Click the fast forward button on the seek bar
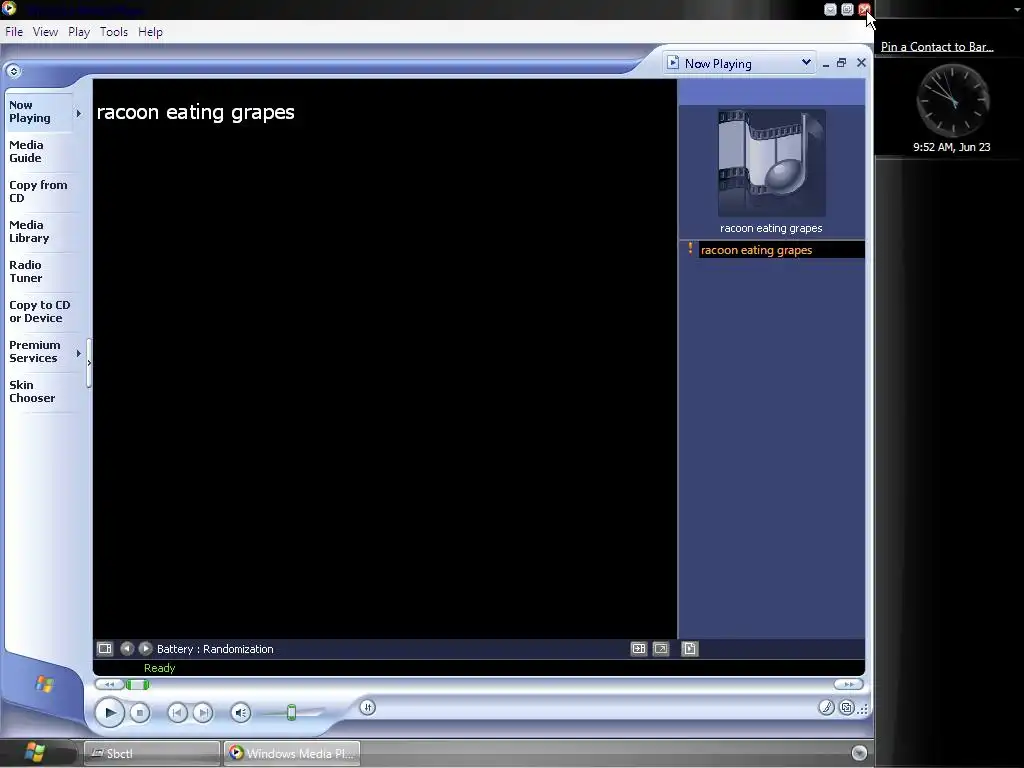 [848, 684]
